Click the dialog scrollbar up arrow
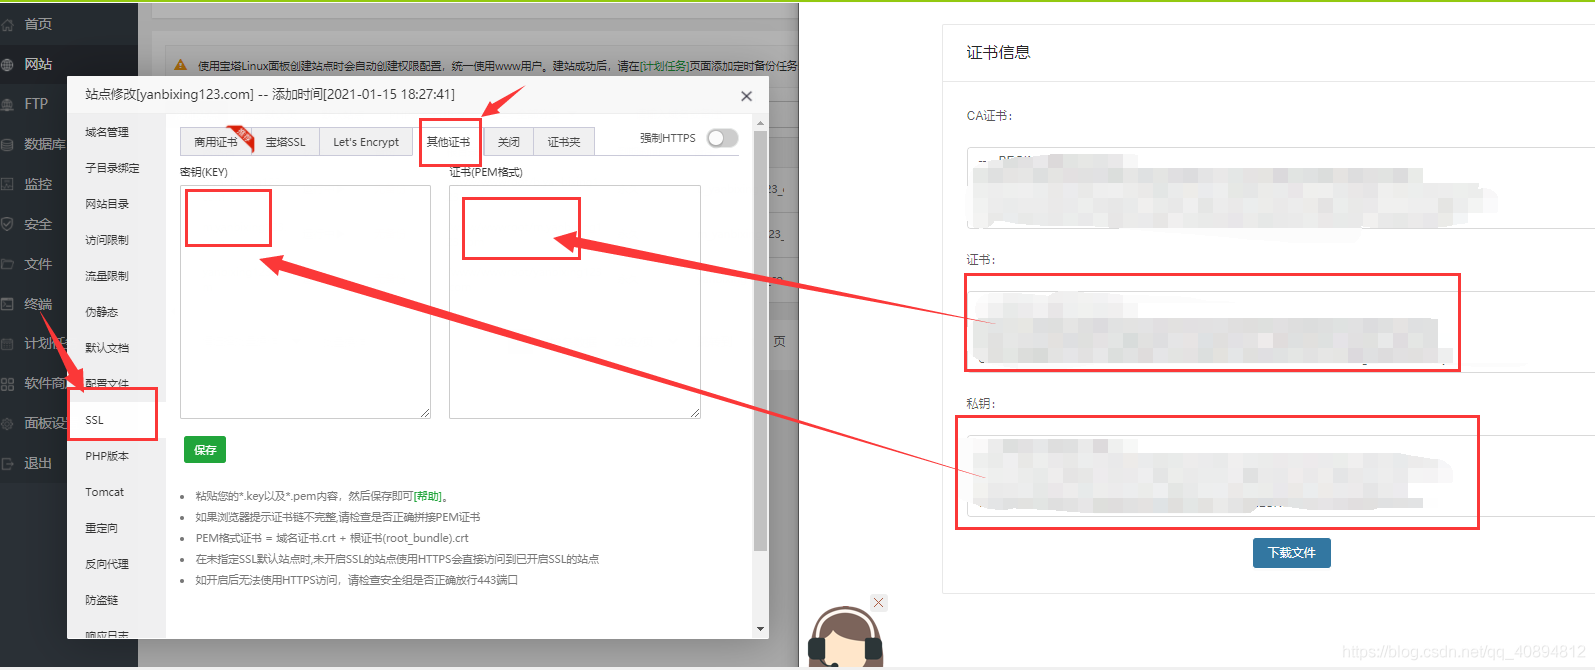The width and height of the screenshot is (1595, 670). point(760,123)
